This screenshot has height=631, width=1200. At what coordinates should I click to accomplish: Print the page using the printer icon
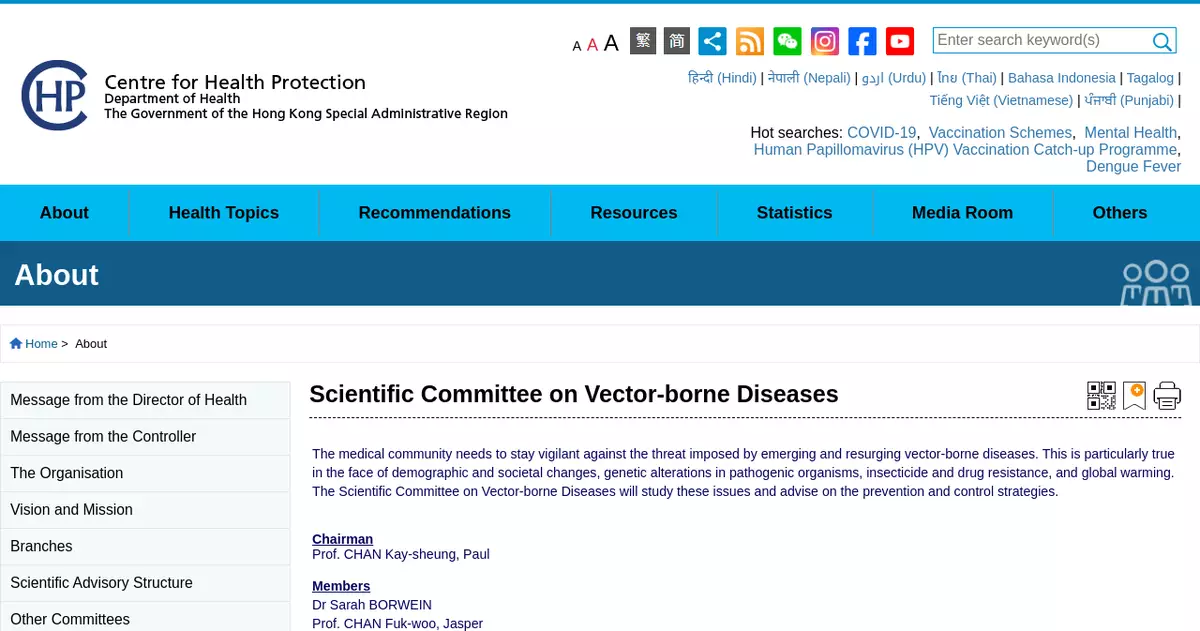click(x=1167, y=396)
